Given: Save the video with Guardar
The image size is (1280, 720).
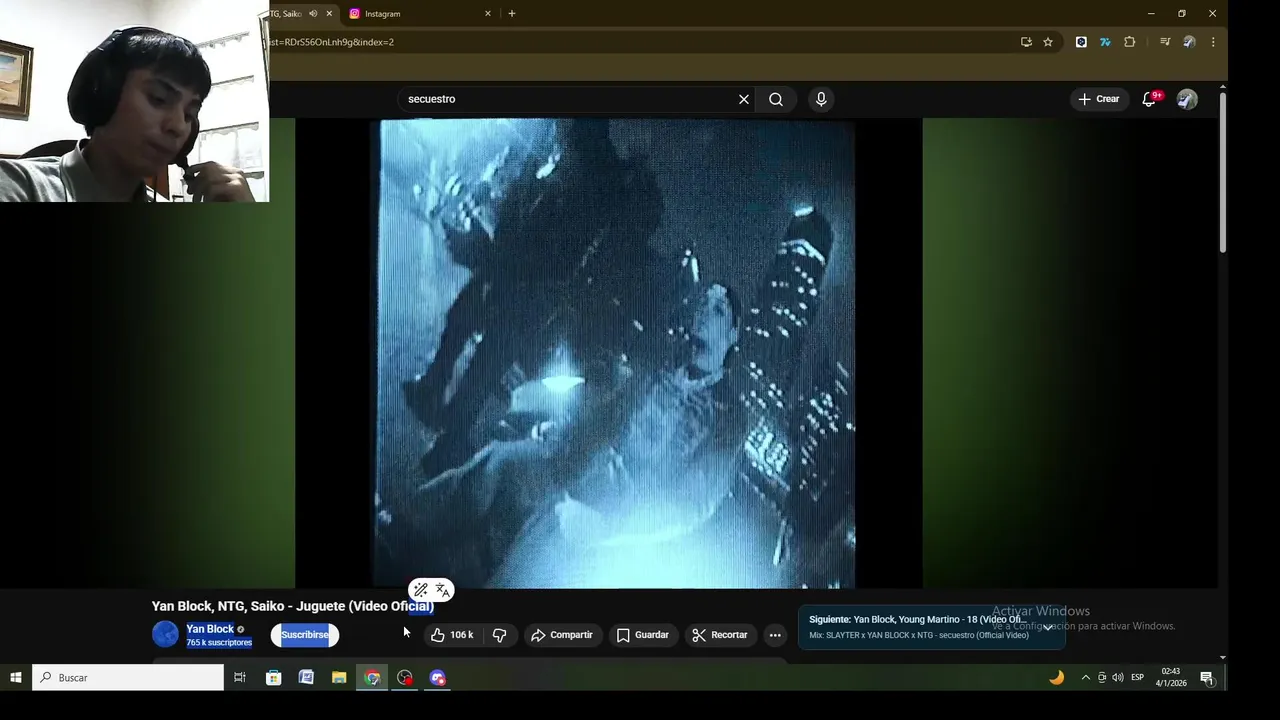Looking at the screenshot, I should click(x=642, y=635).
